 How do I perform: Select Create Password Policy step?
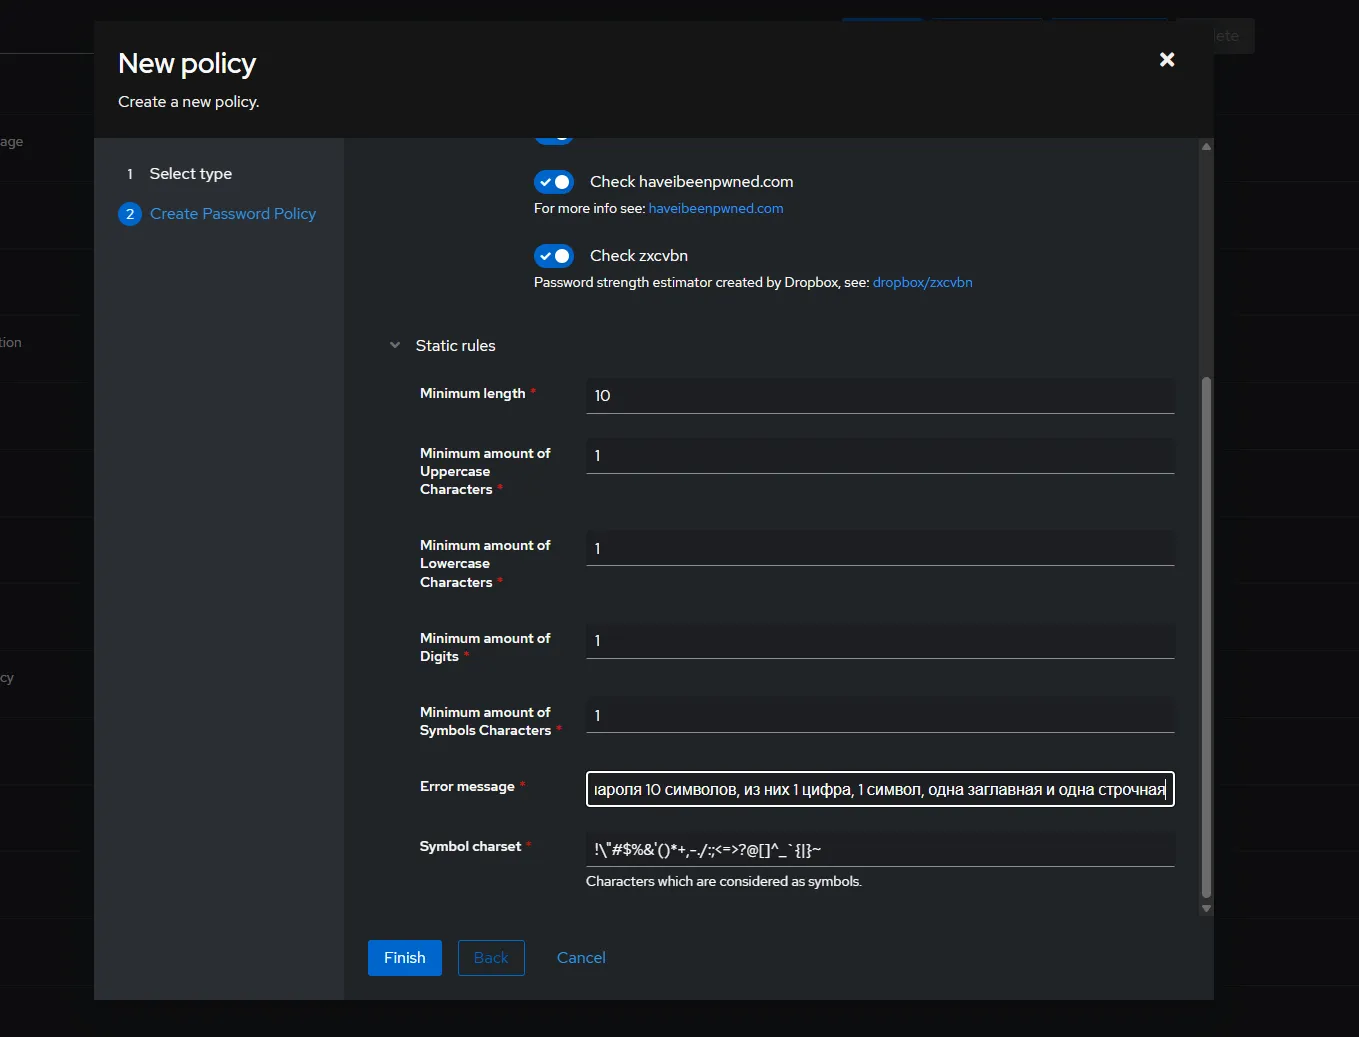point(232,214)
